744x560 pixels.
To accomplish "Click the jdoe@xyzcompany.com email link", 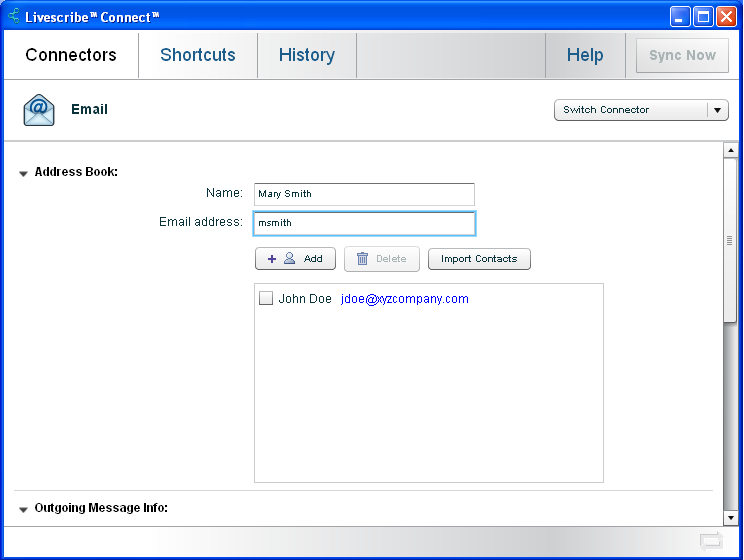I will 404,299.
